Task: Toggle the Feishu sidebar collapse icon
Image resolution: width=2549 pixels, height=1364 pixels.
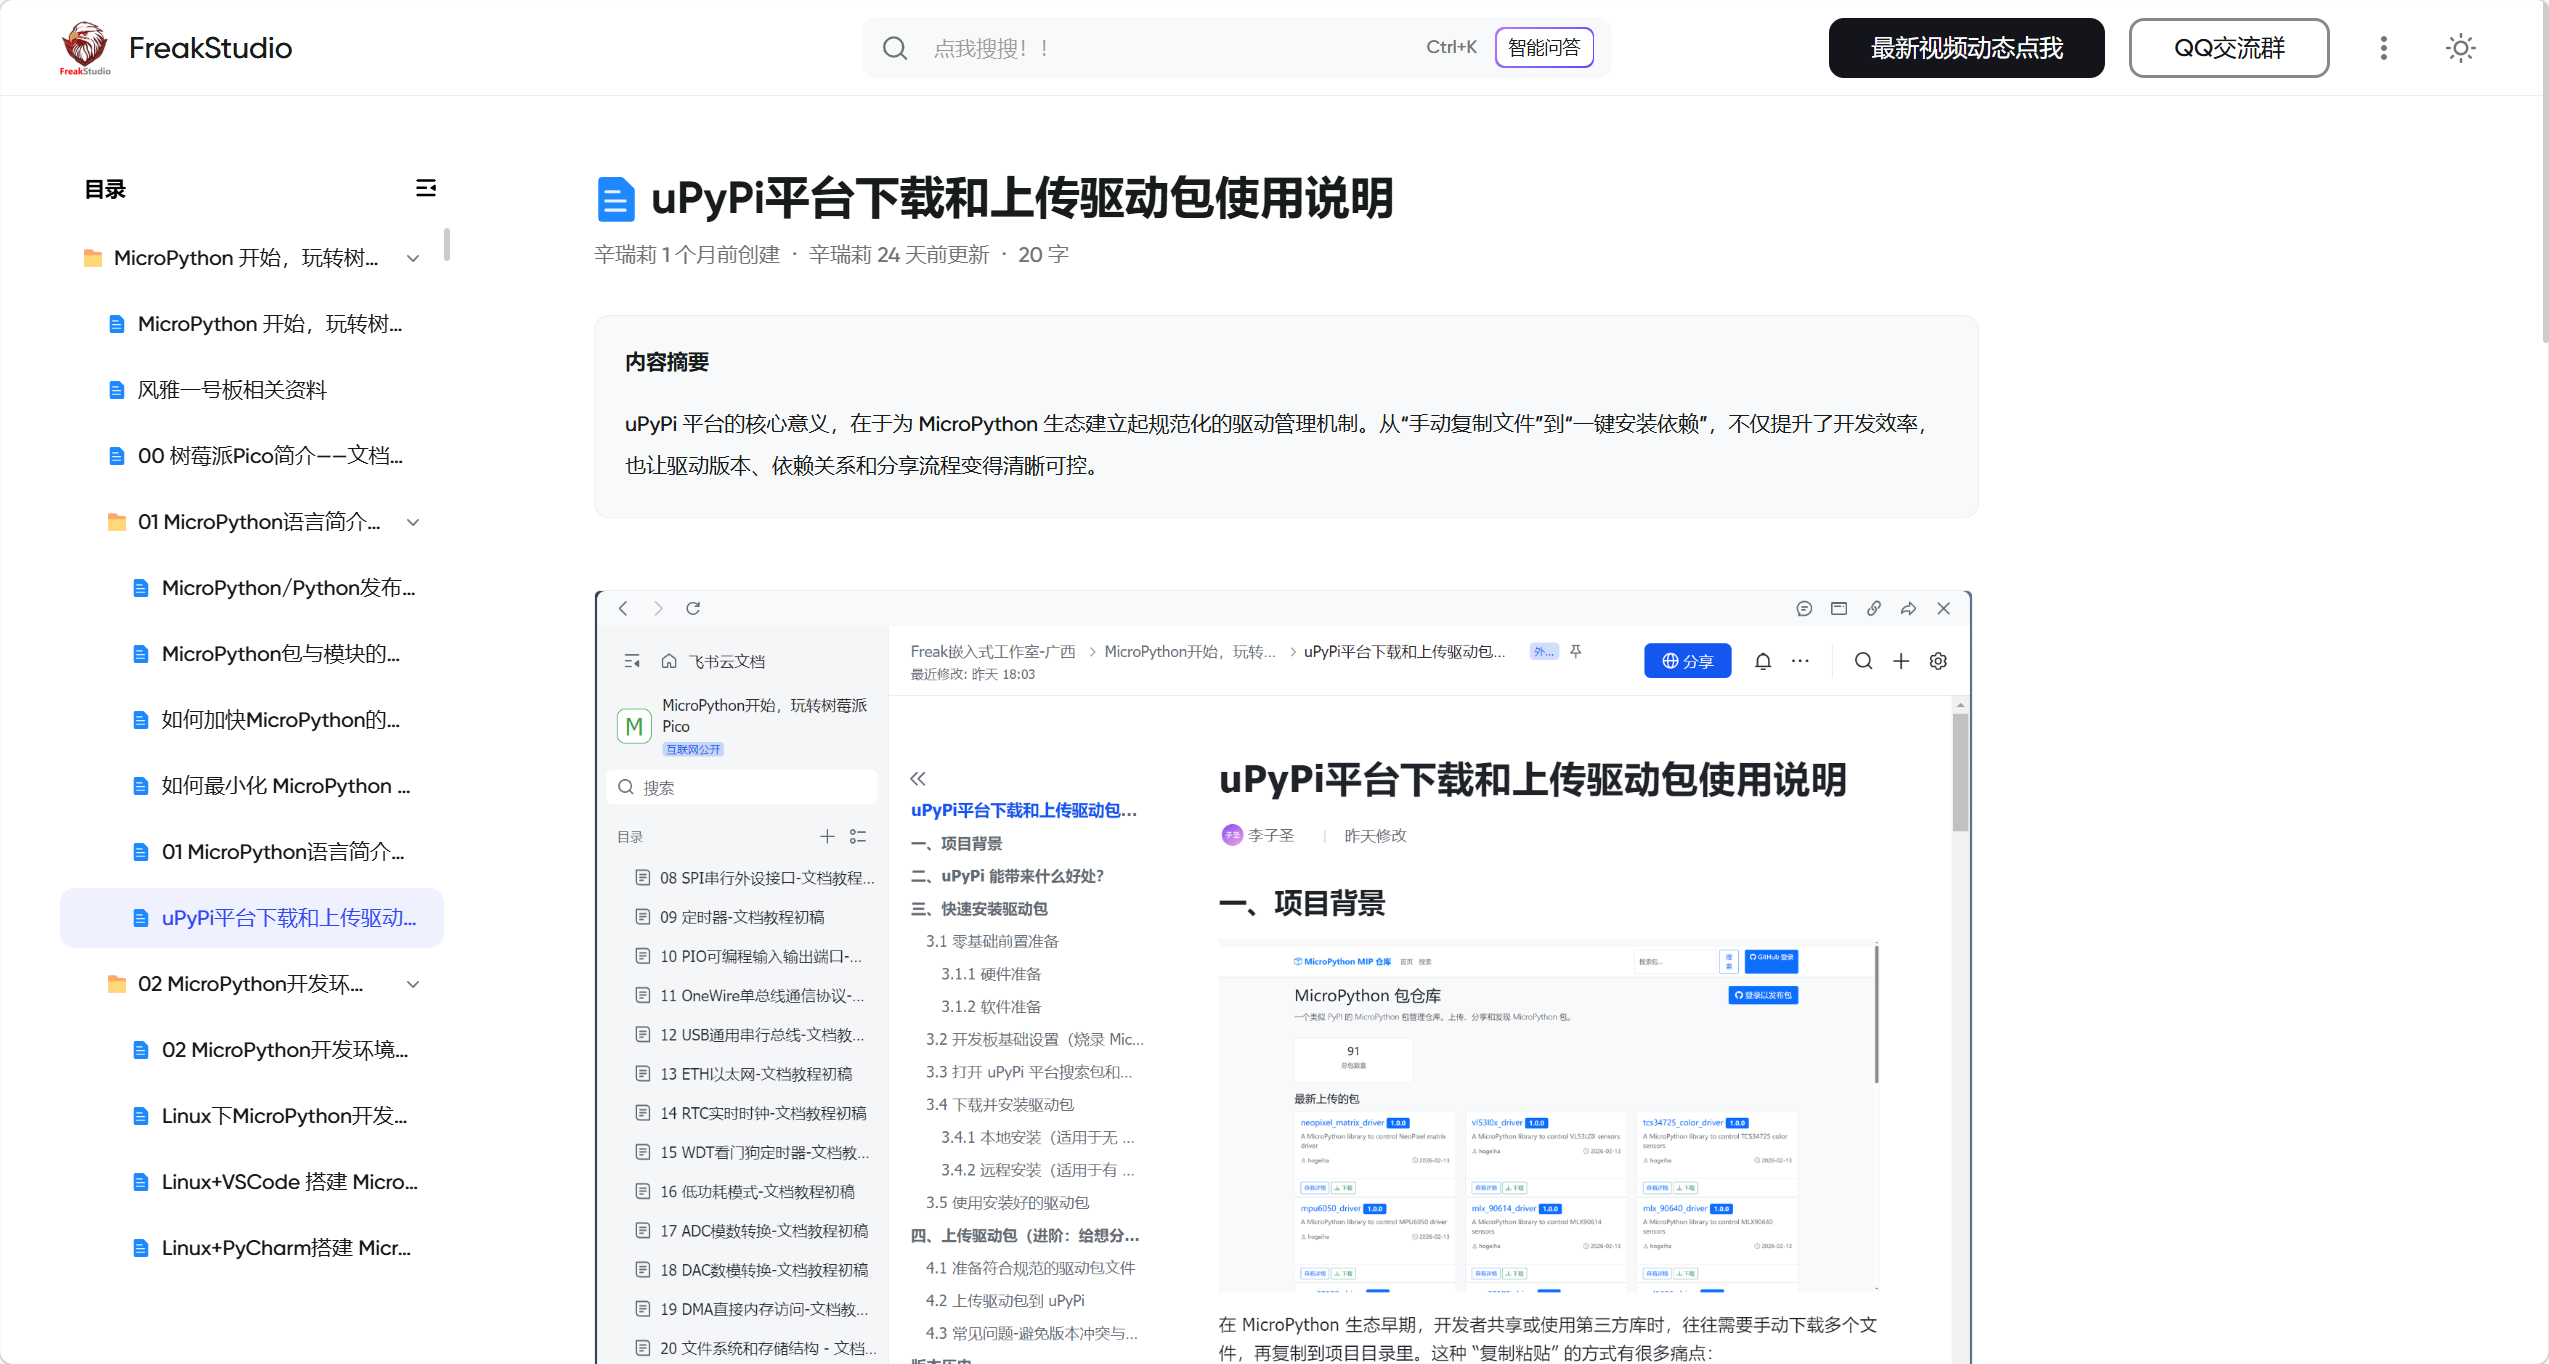Action: 632,661
